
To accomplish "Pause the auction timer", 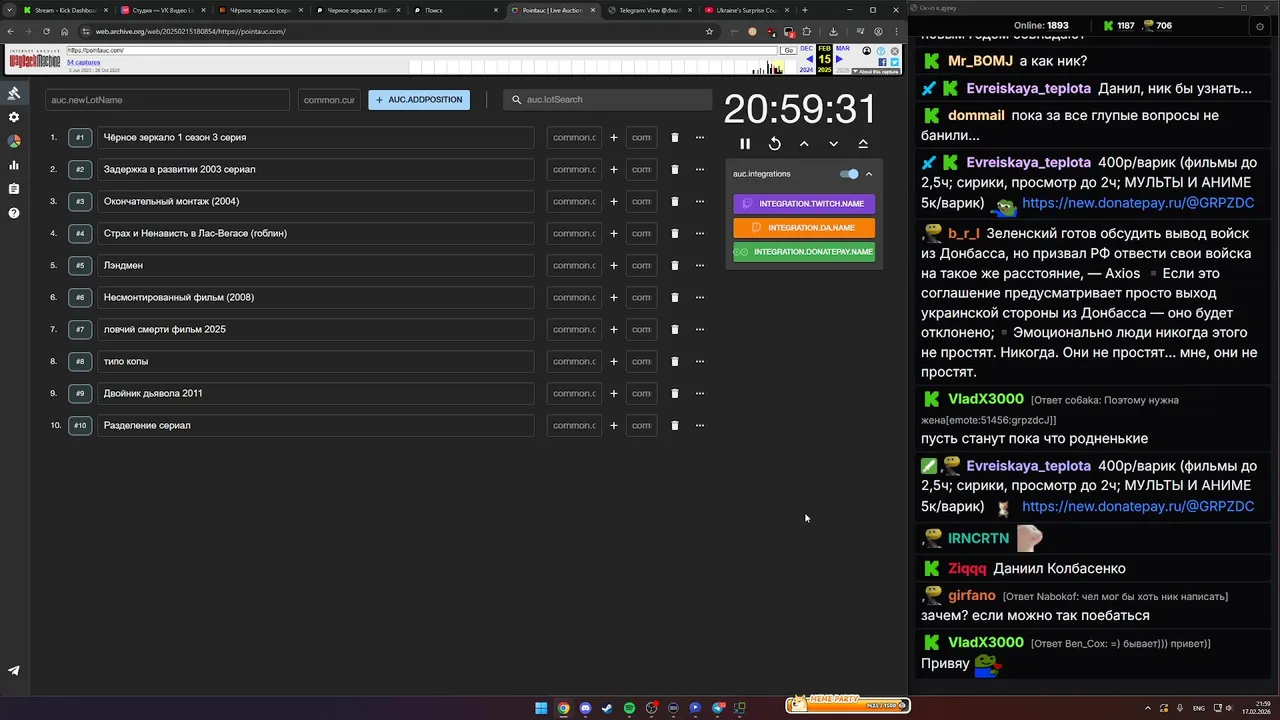I will (745, 144).
